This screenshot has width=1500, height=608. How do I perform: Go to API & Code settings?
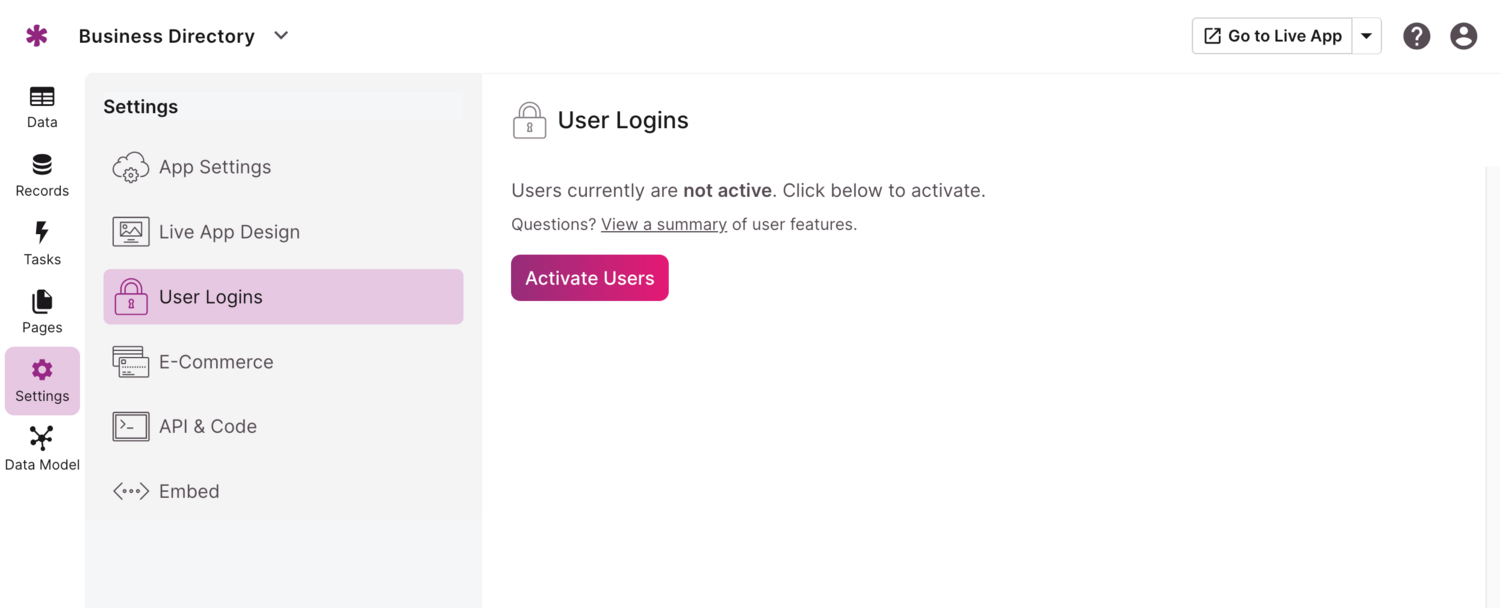click(x=208, y=427)
